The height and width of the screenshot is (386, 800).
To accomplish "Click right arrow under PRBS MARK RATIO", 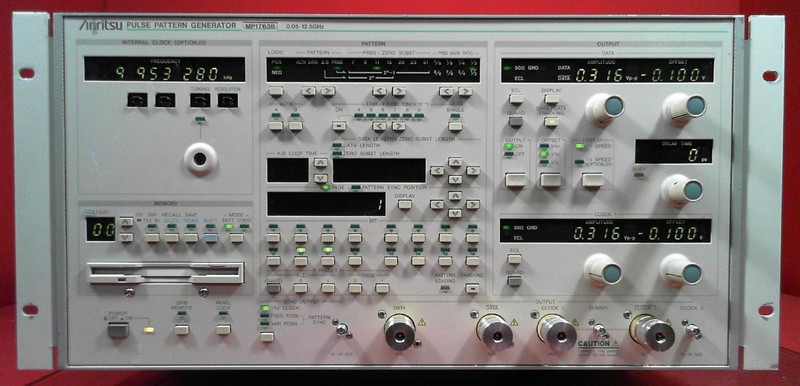I will [x=465, y=91].
